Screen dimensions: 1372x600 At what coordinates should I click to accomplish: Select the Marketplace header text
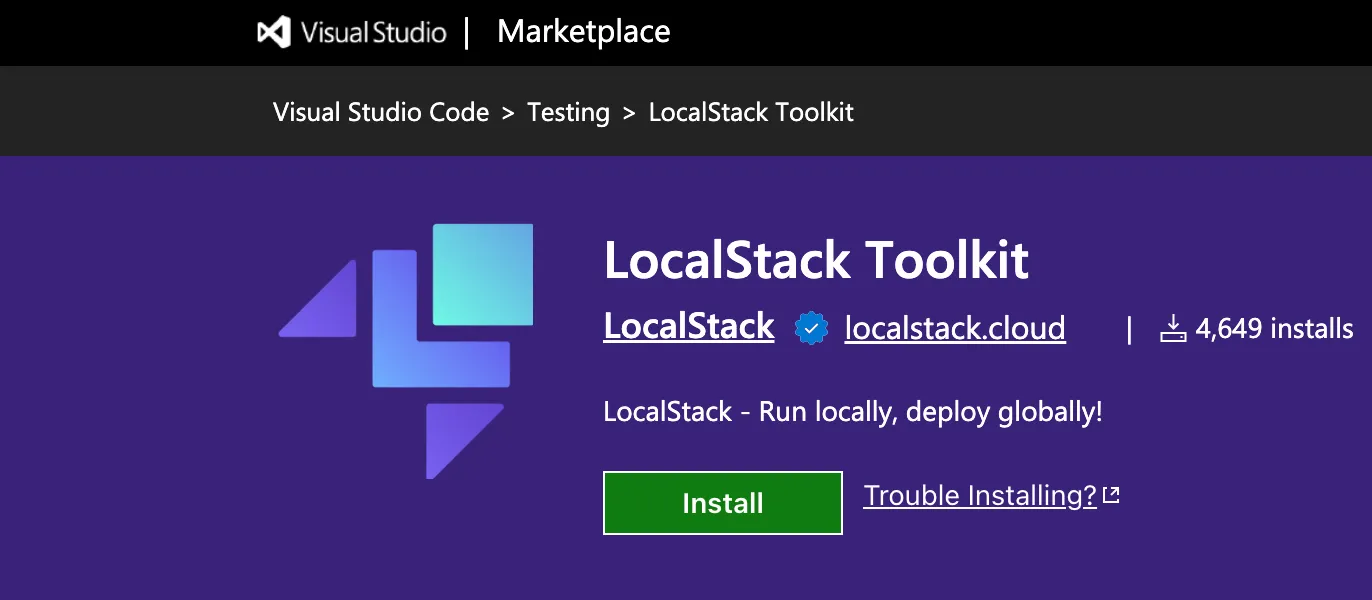pyautogui.click(x=583, y=31)
